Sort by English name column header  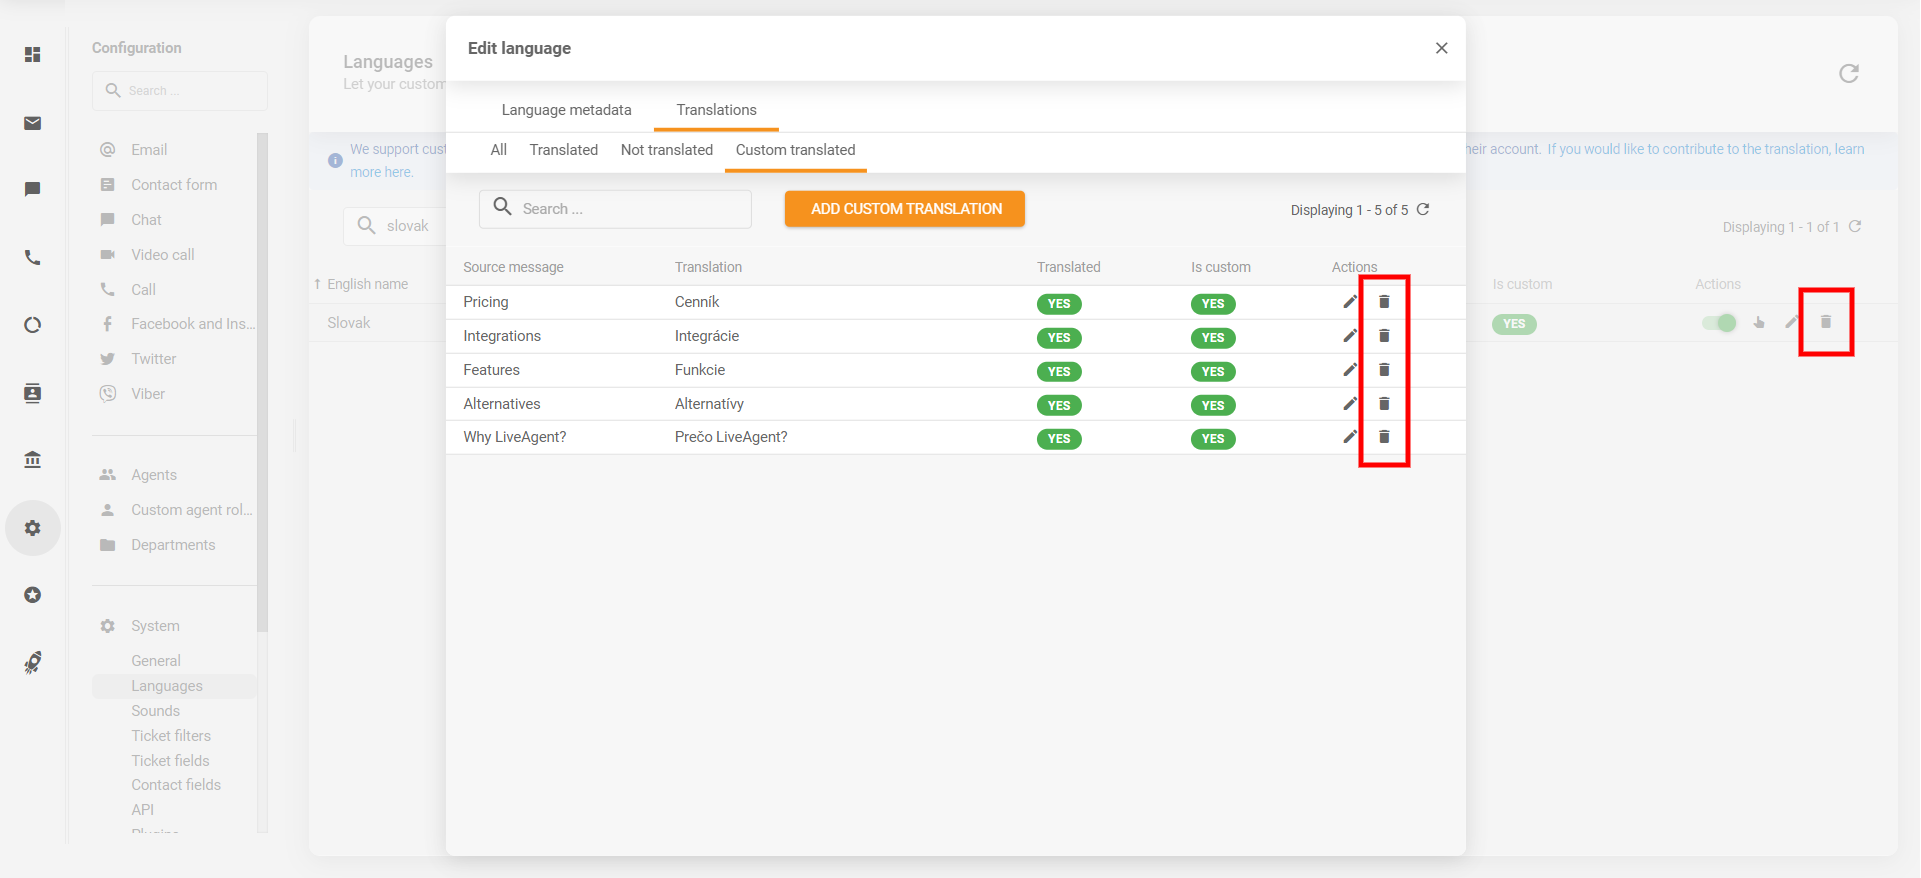point(367,284)
